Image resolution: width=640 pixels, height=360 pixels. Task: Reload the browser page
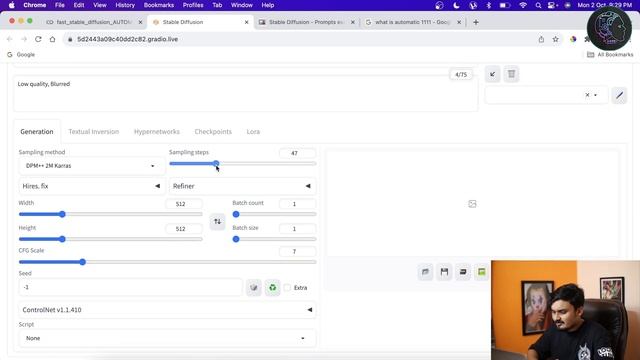point(38,39)
